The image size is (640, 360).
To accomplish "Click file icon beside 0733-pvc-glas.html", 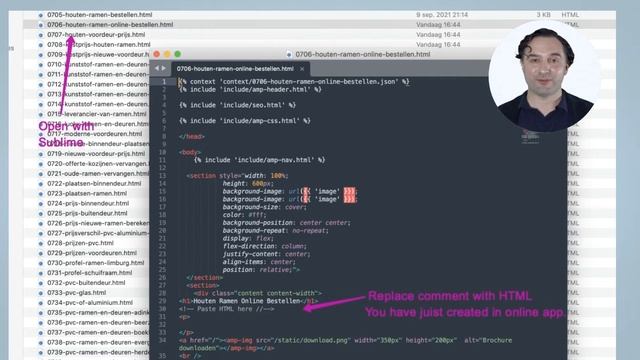I will [x=40, y=293].
